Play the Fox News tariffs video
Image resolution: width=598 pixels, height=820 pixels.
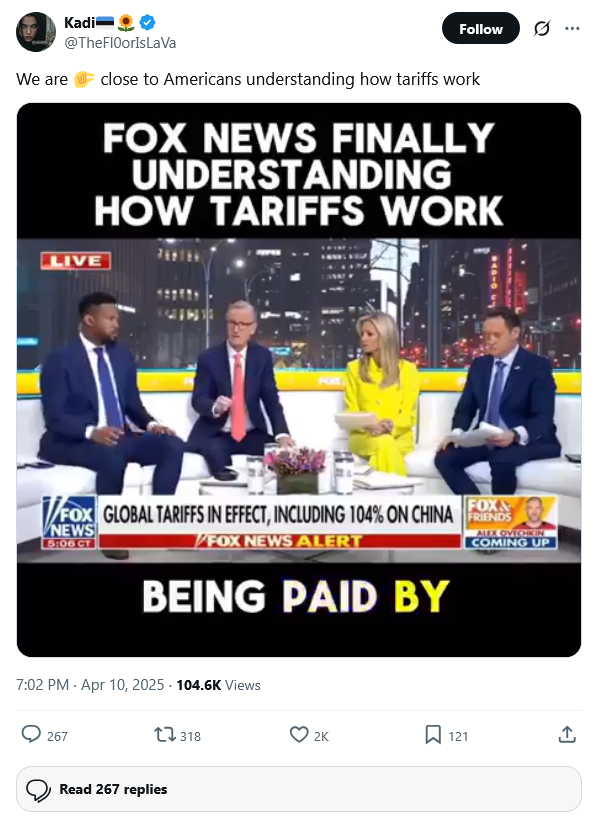(299, 380)
